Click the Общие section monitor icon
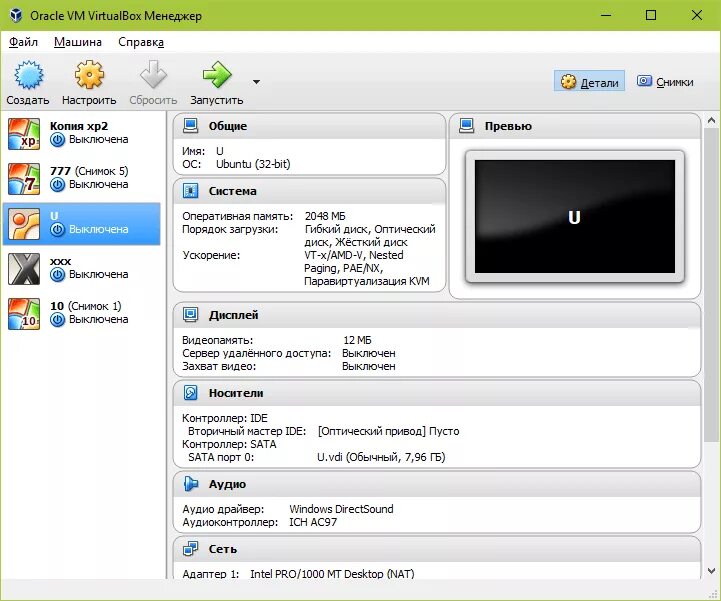This screenshot has width=721, height=601. click(x=190, y=126)
